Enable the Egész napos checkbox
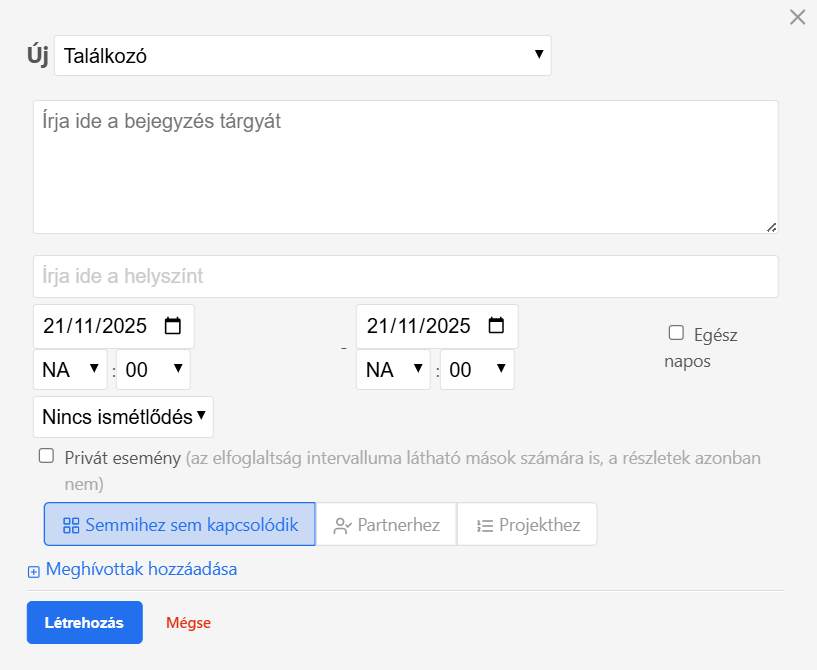The width and height of the screenshot is (817, 670). point(677,332)
